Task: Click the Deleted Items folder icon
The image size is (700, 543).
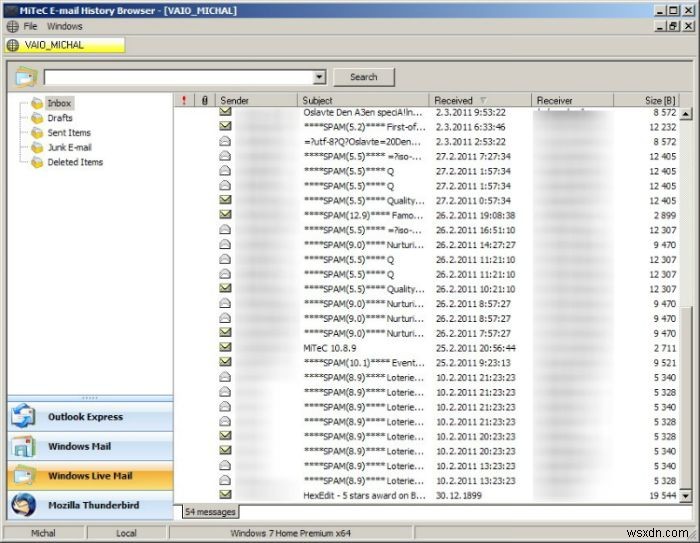Action: (x=37, y=162)
